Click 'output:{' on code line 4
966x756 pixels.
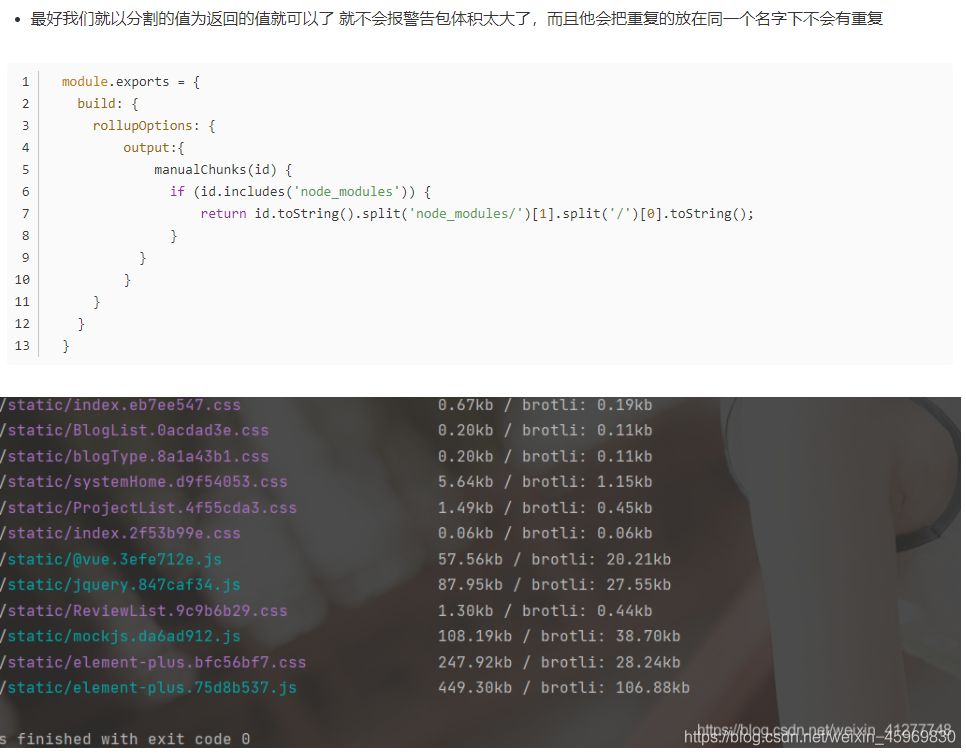coord(154,148)
